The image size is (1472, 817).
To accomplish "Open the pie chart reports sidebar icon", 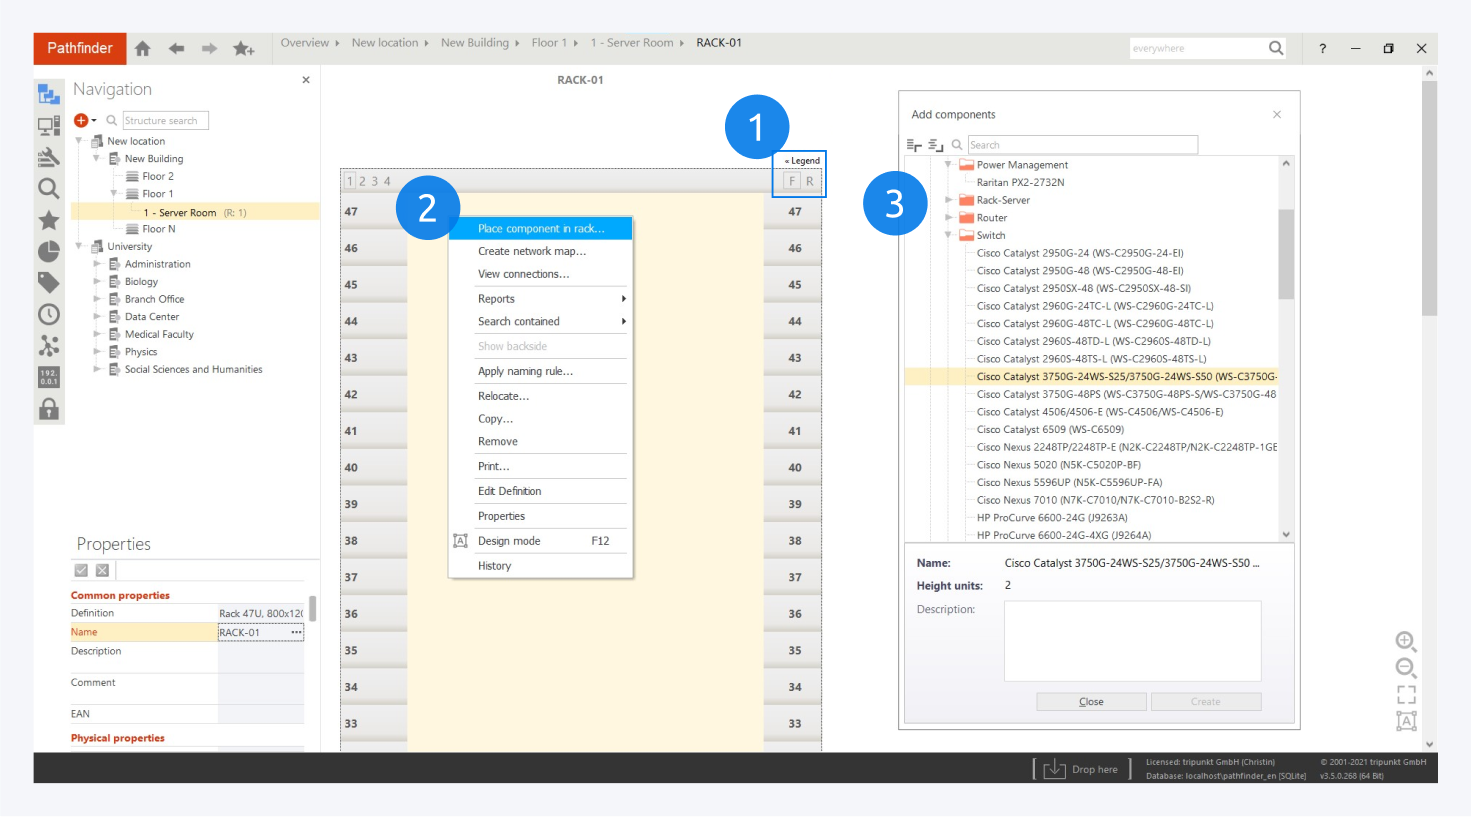I will point(49,251).
